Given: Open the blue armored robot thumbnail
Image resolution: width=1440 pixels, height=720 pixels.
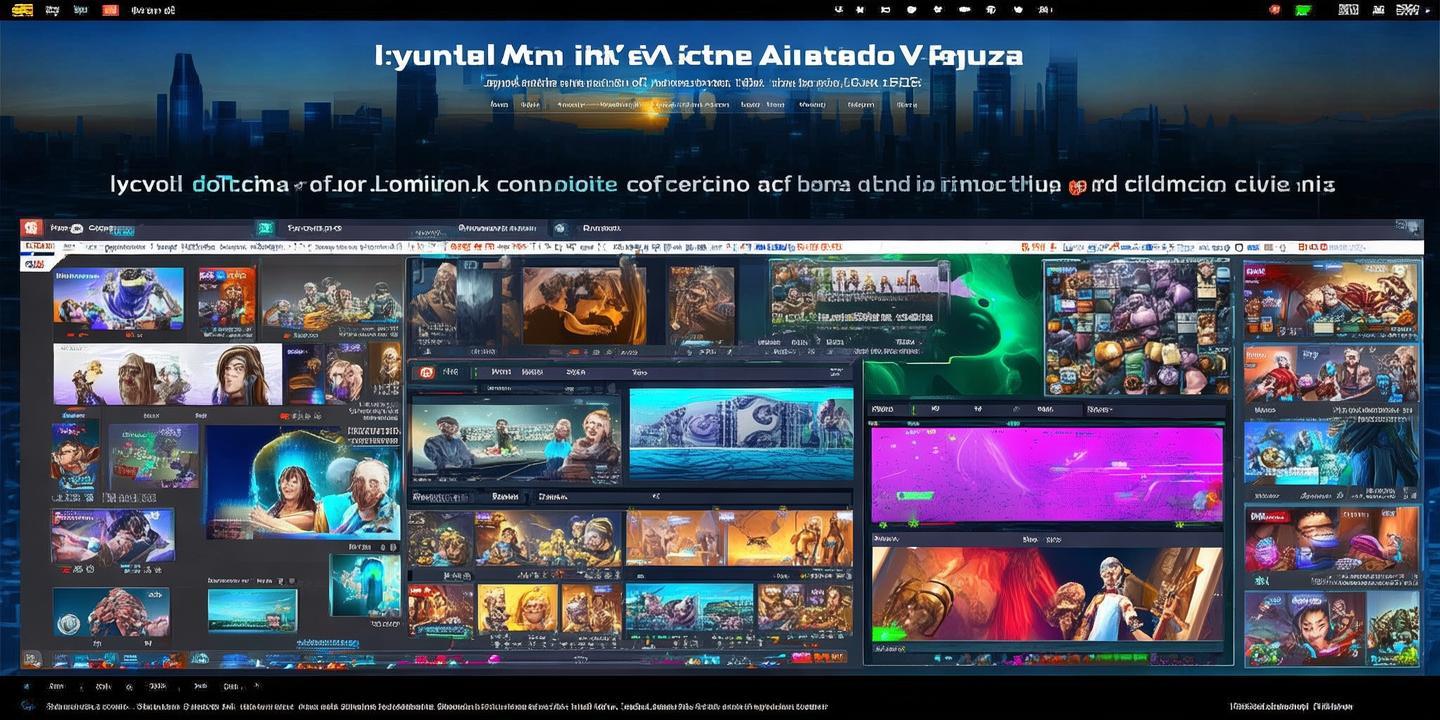Looking at the screenshot, I should pos(120,298).
